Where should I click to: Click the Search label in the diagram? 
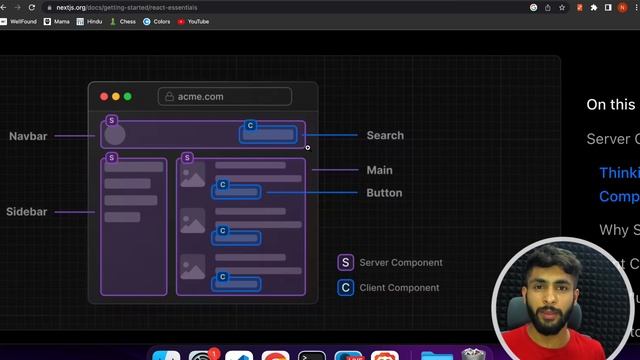(385, 136)
